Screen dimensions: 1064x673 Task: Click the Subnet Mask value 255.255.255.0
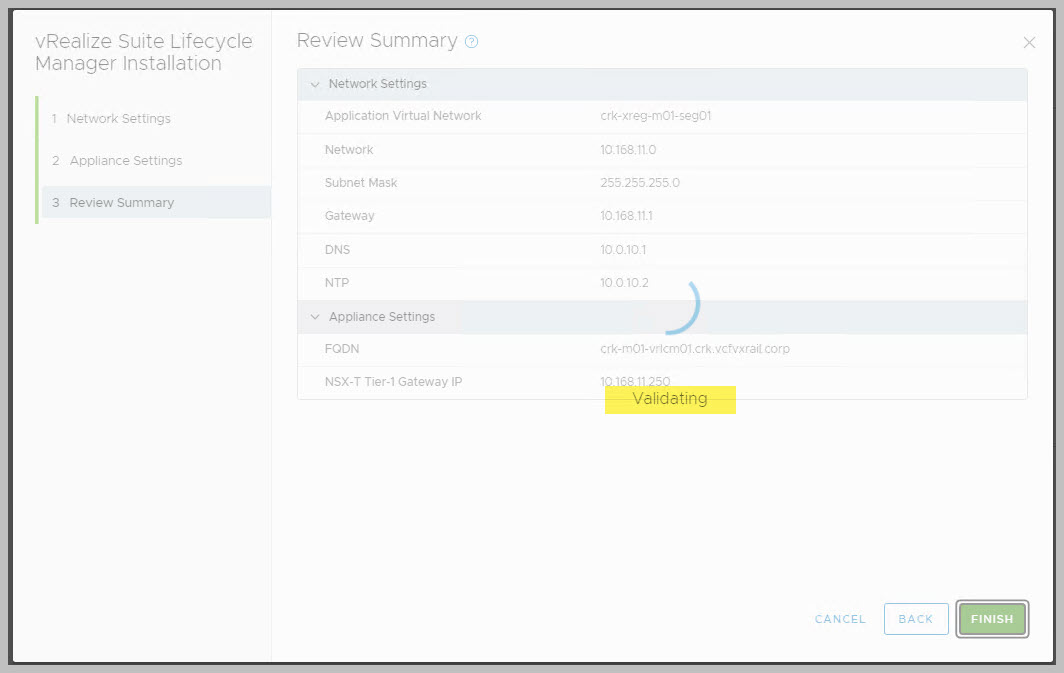click(x=639, y=183)
